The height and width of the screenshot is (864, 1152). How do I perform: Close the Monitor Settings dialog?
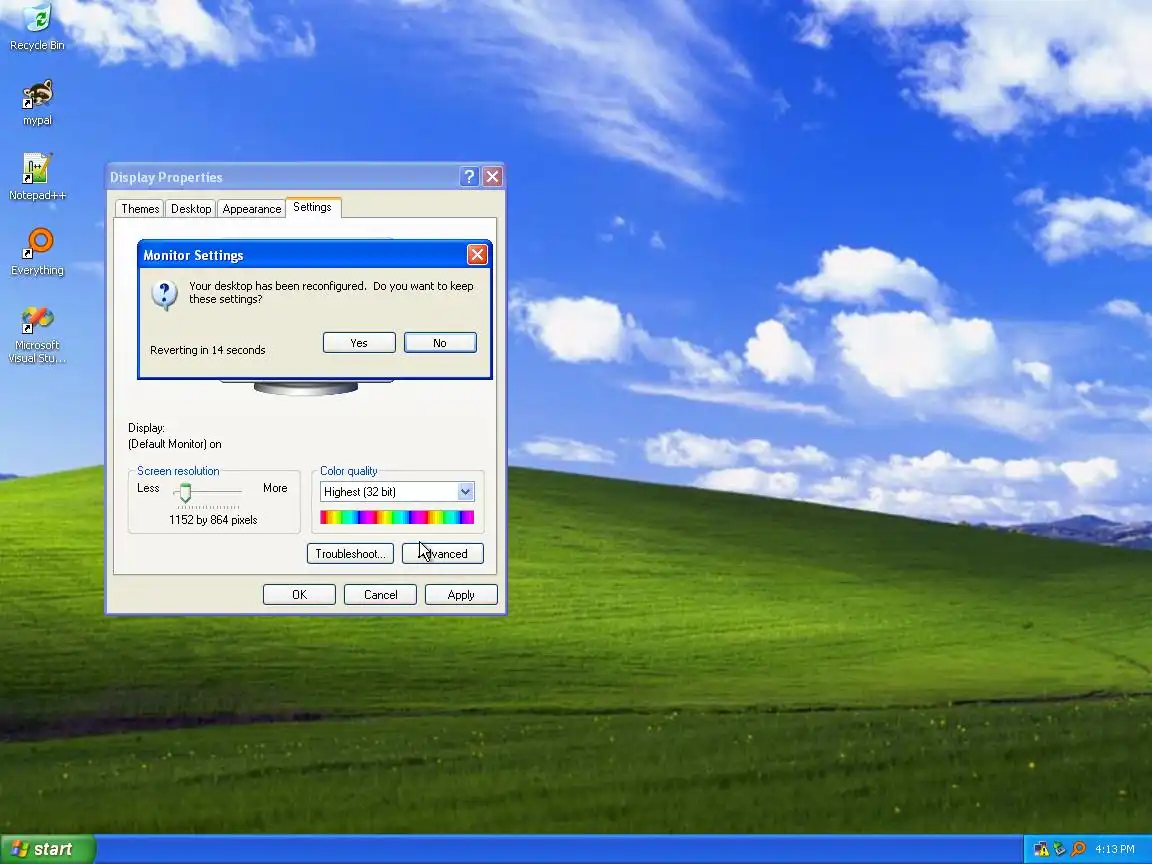coord(477,255)
